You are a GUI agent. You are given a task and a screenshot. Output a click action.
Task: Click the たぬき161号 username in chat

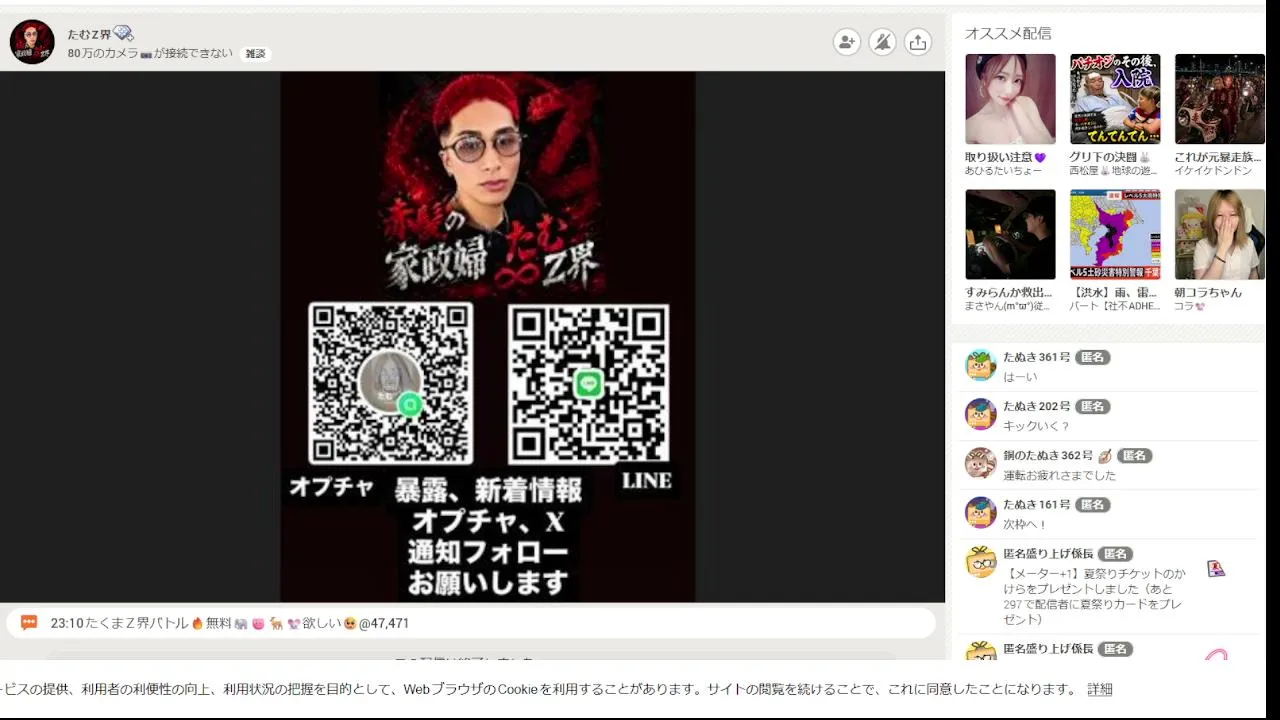click(x=1037, y=504)
